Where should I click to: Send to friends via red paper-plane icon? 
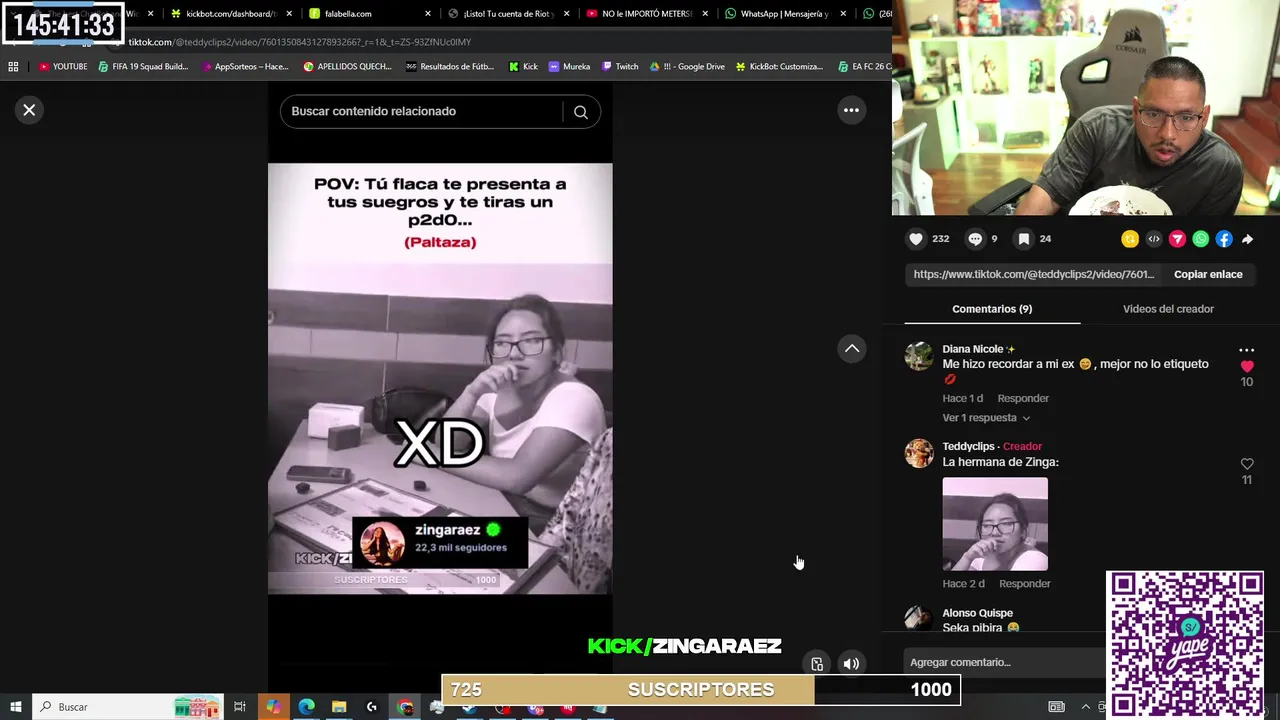click(x=1177, y=239)
